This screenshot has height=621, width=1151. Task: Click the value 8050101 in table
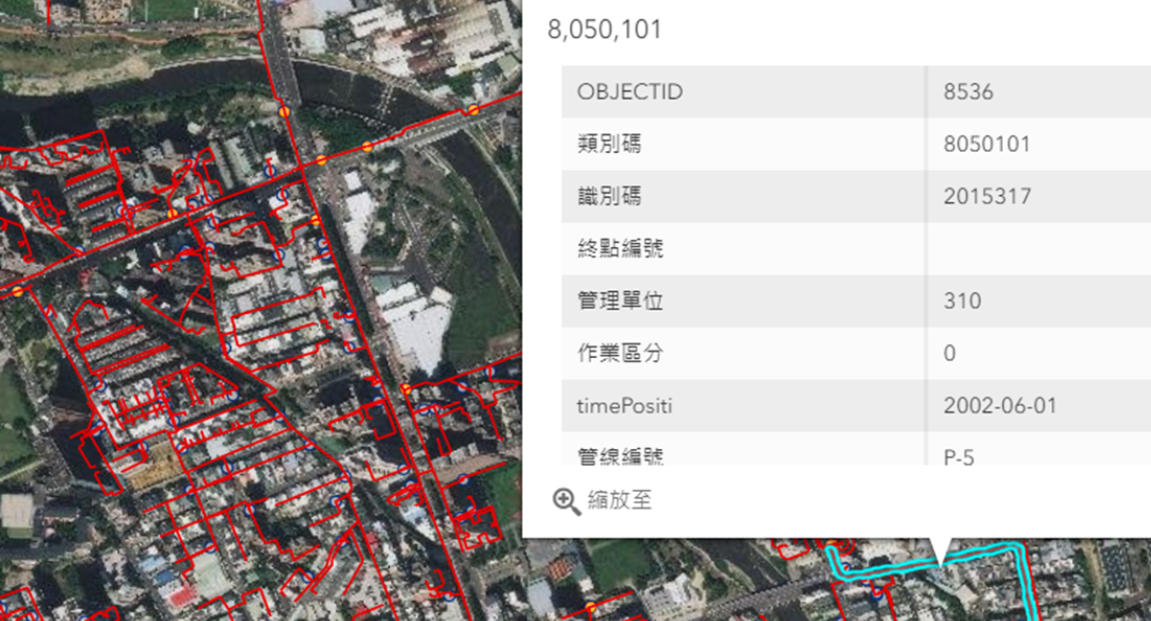986,144
